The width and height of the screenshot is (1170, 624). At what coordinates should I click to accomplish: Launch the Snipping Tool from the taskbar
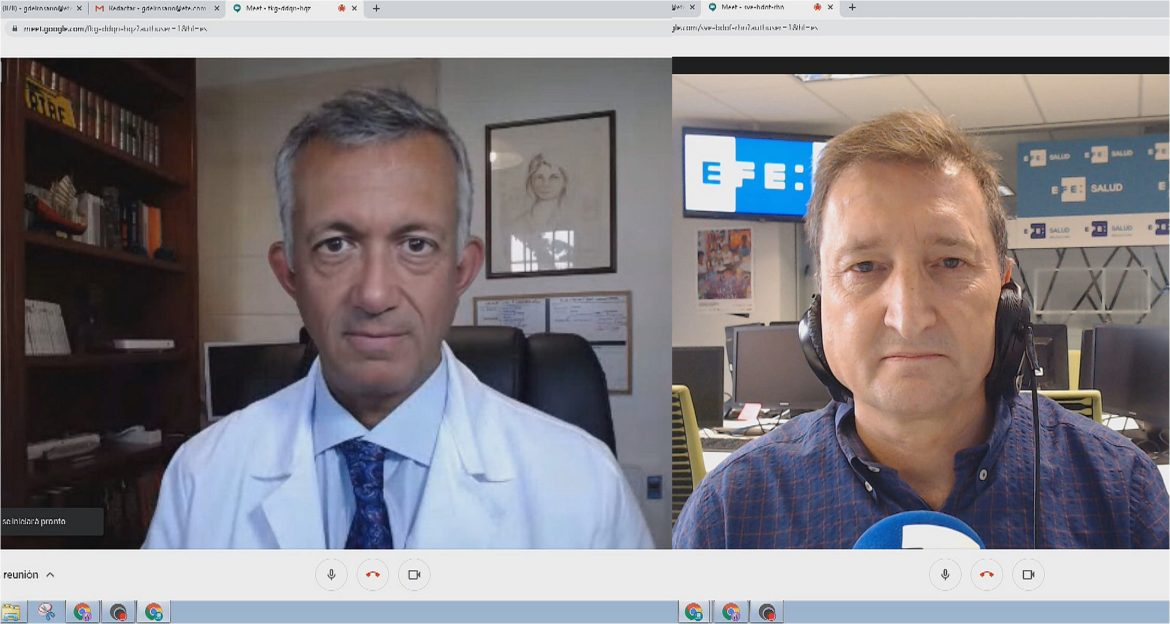click(x=47, y=612)
